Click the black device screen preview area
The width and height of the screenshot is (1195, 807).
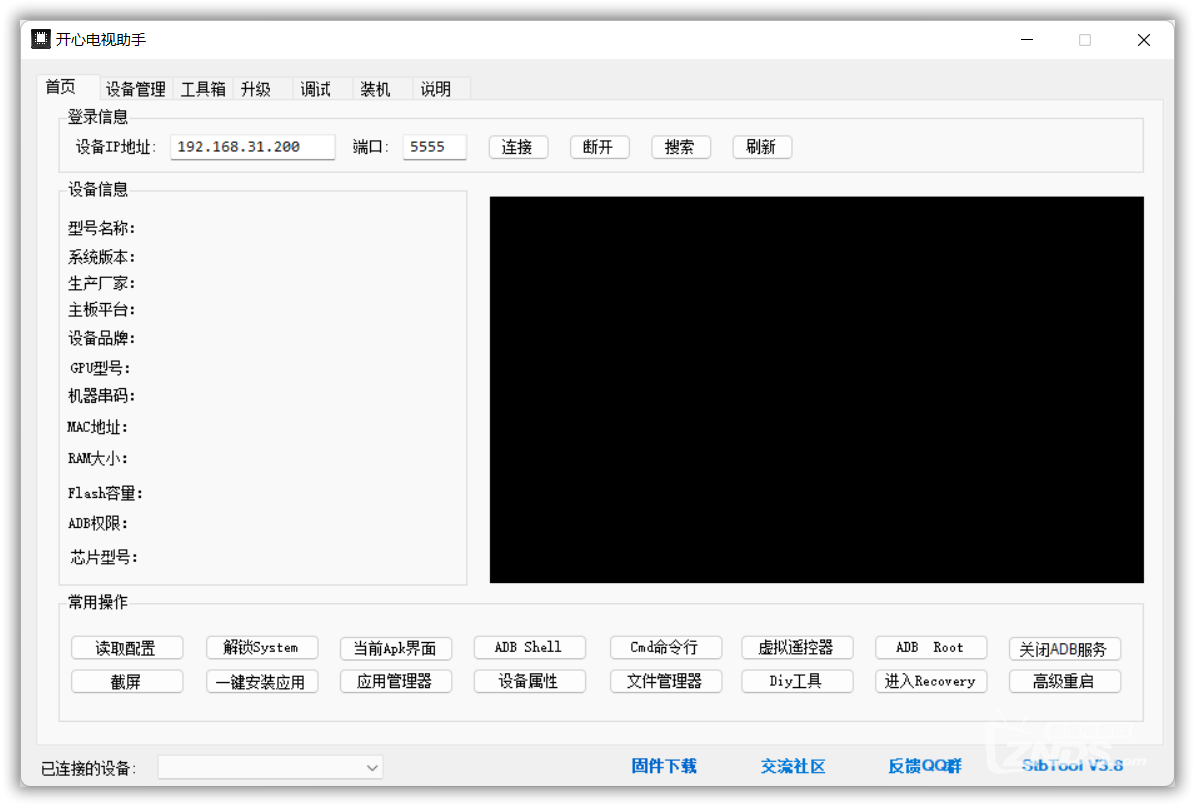click(816, 389)
